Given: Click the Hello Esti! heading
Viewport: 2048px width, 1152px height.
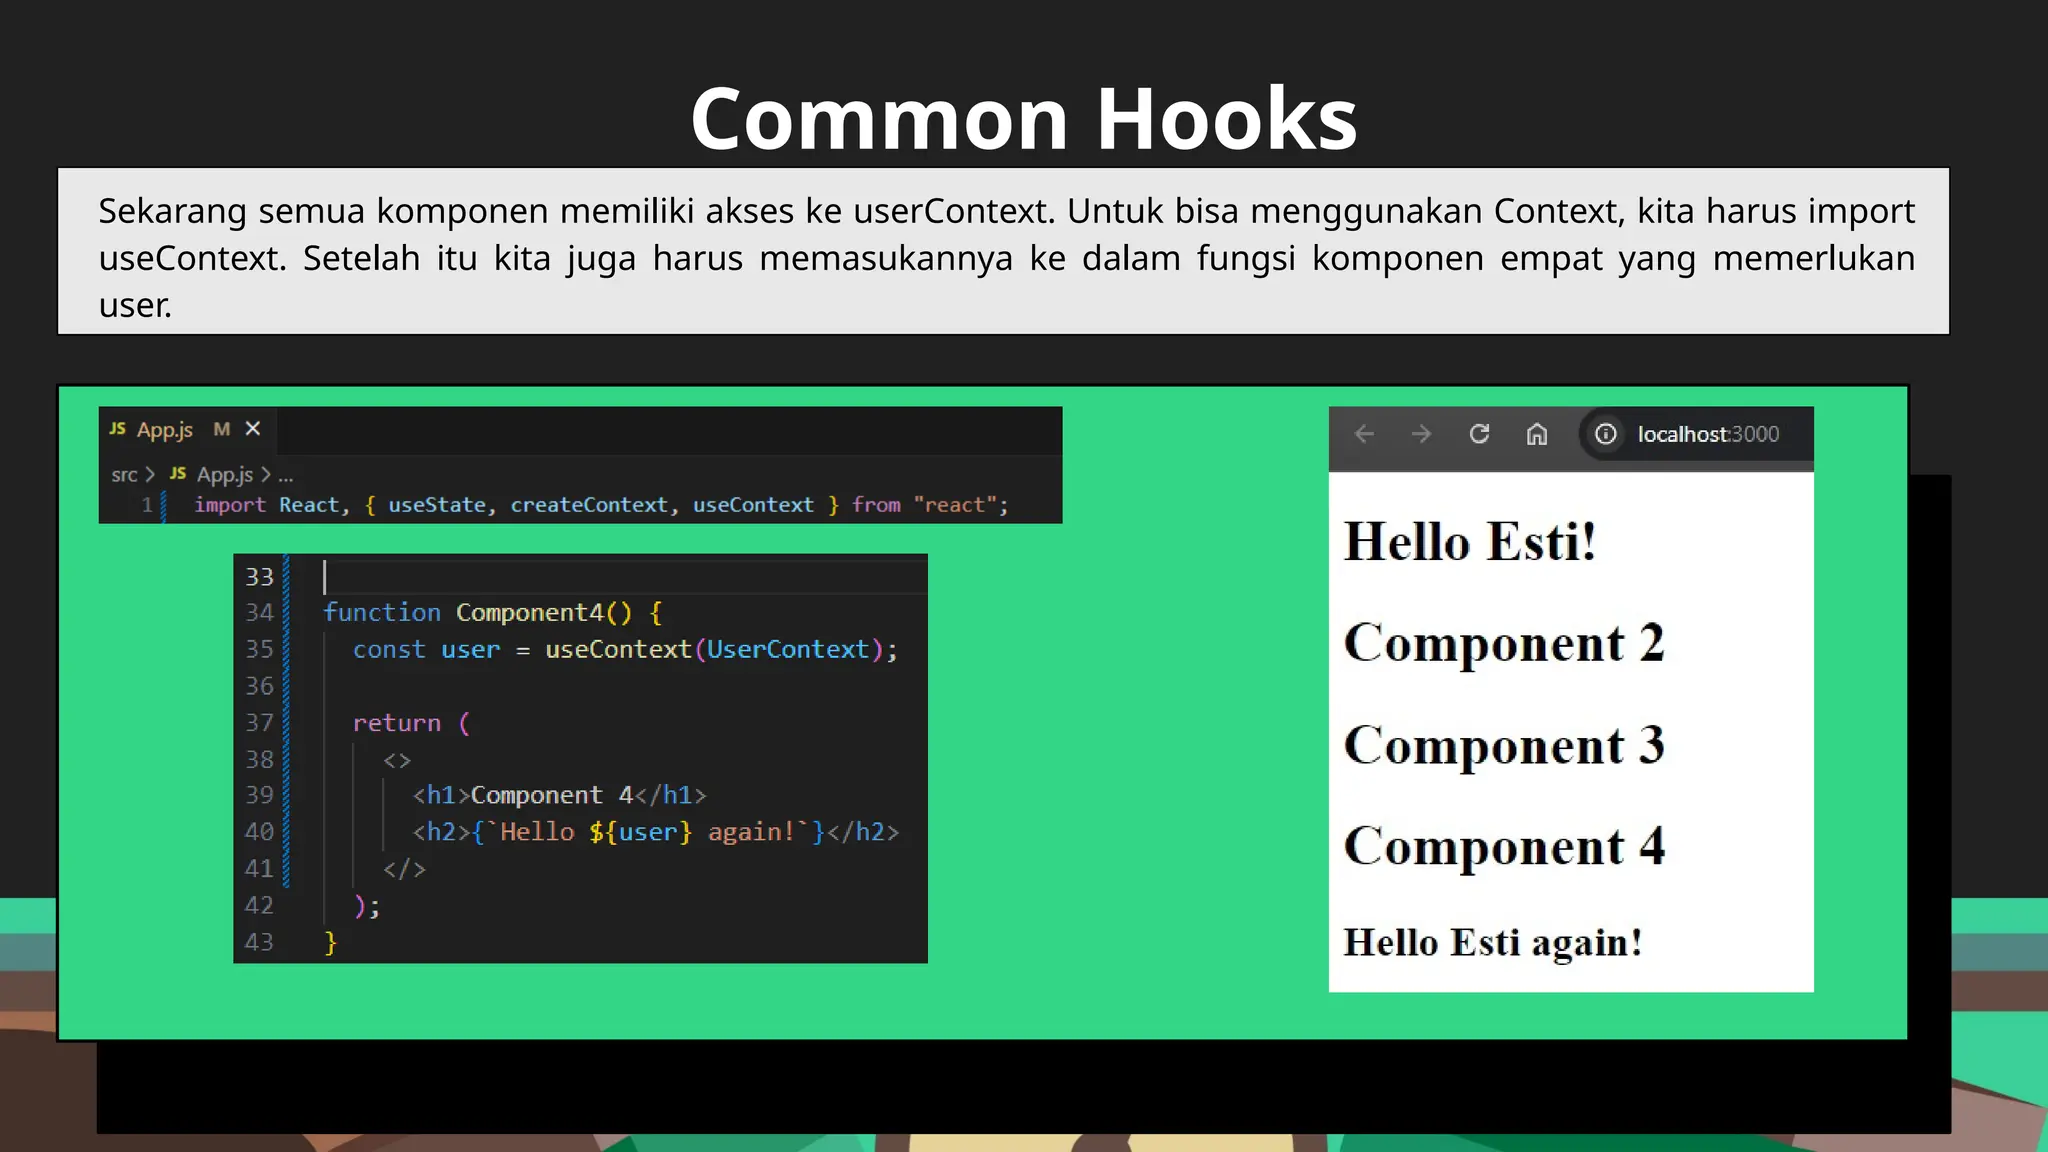Looking at the screenshot, I should point(1469,542).
